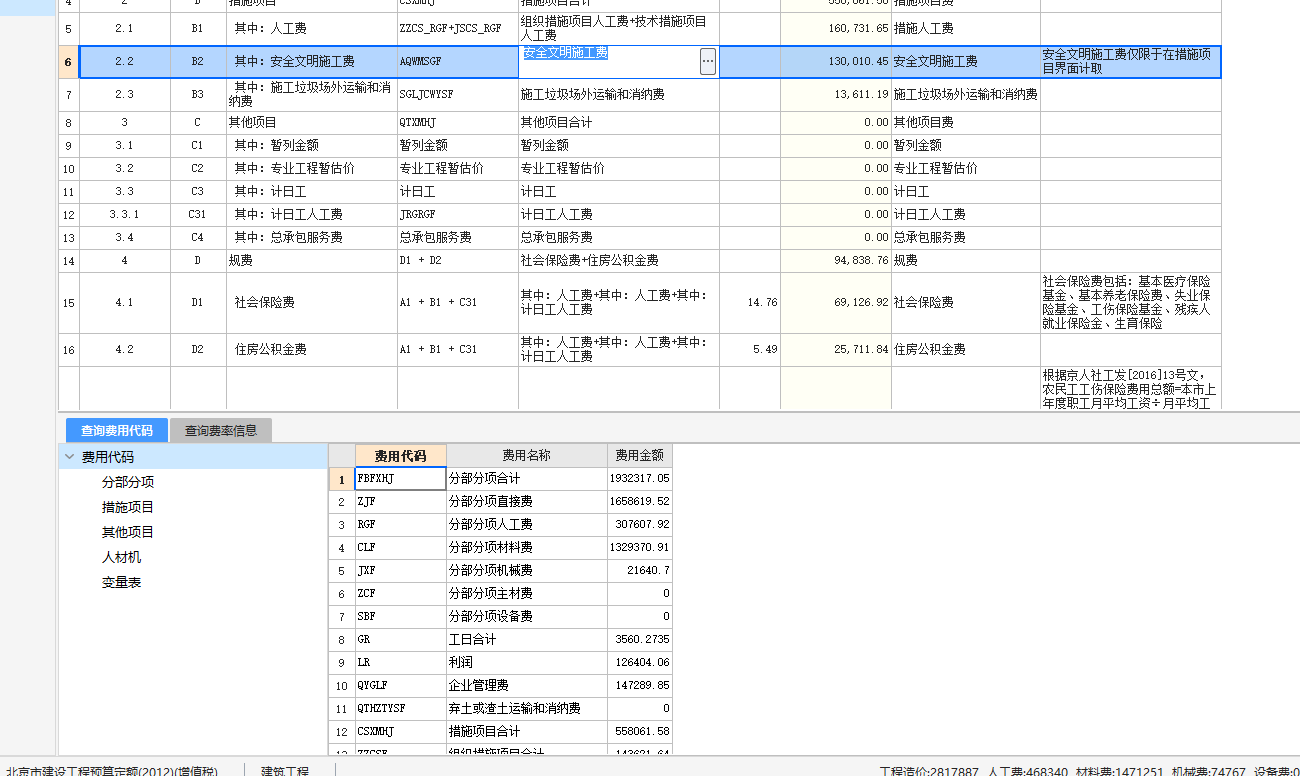Viewport: 1300px width, 776px height.
Task: Click the editable 安全文明施工费 base description field
Action: tap(609, 62)
